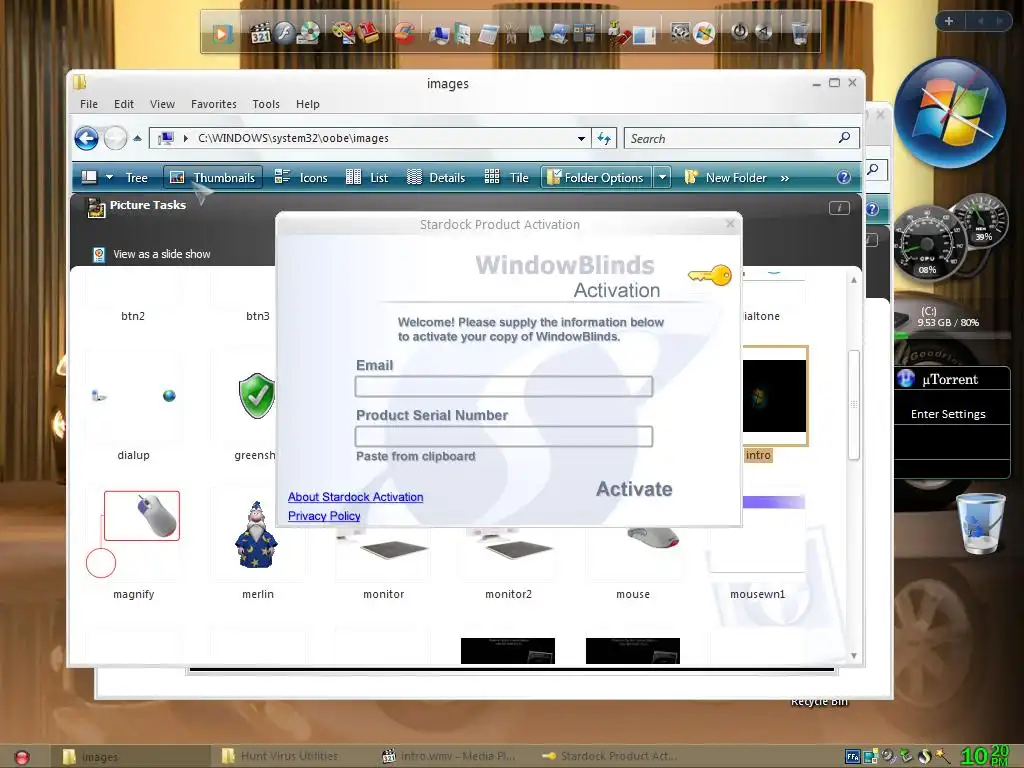1024x768 pixels.
Task: Open the Favorites menu
Action: 214,104
